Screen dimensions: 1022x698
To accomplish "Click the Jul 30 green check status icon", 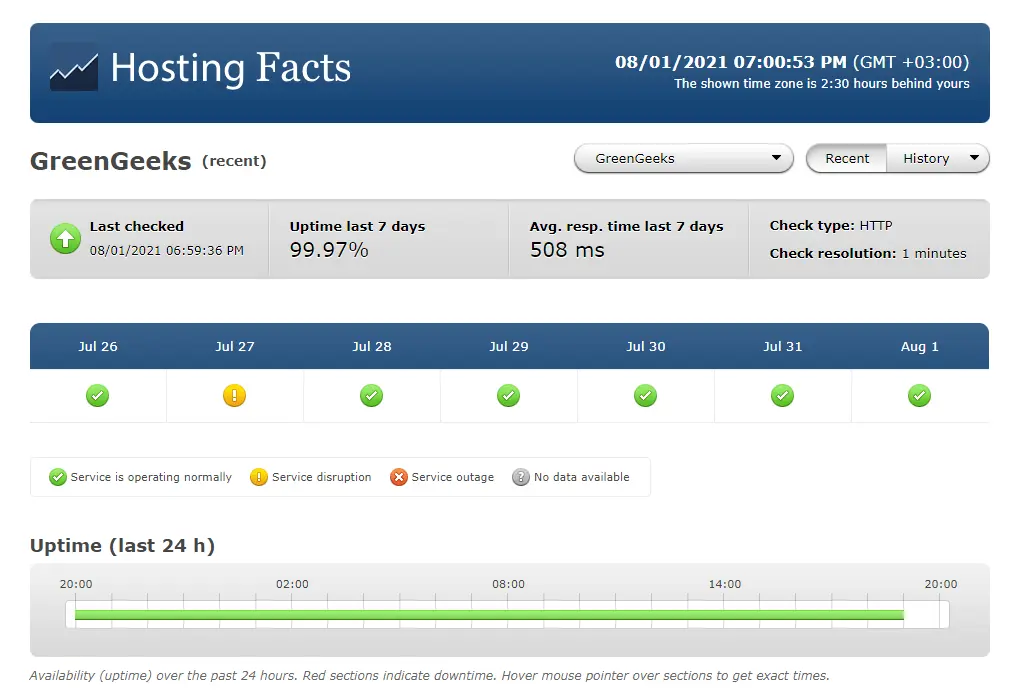I will pyautogui.click(x=645, y=396).
